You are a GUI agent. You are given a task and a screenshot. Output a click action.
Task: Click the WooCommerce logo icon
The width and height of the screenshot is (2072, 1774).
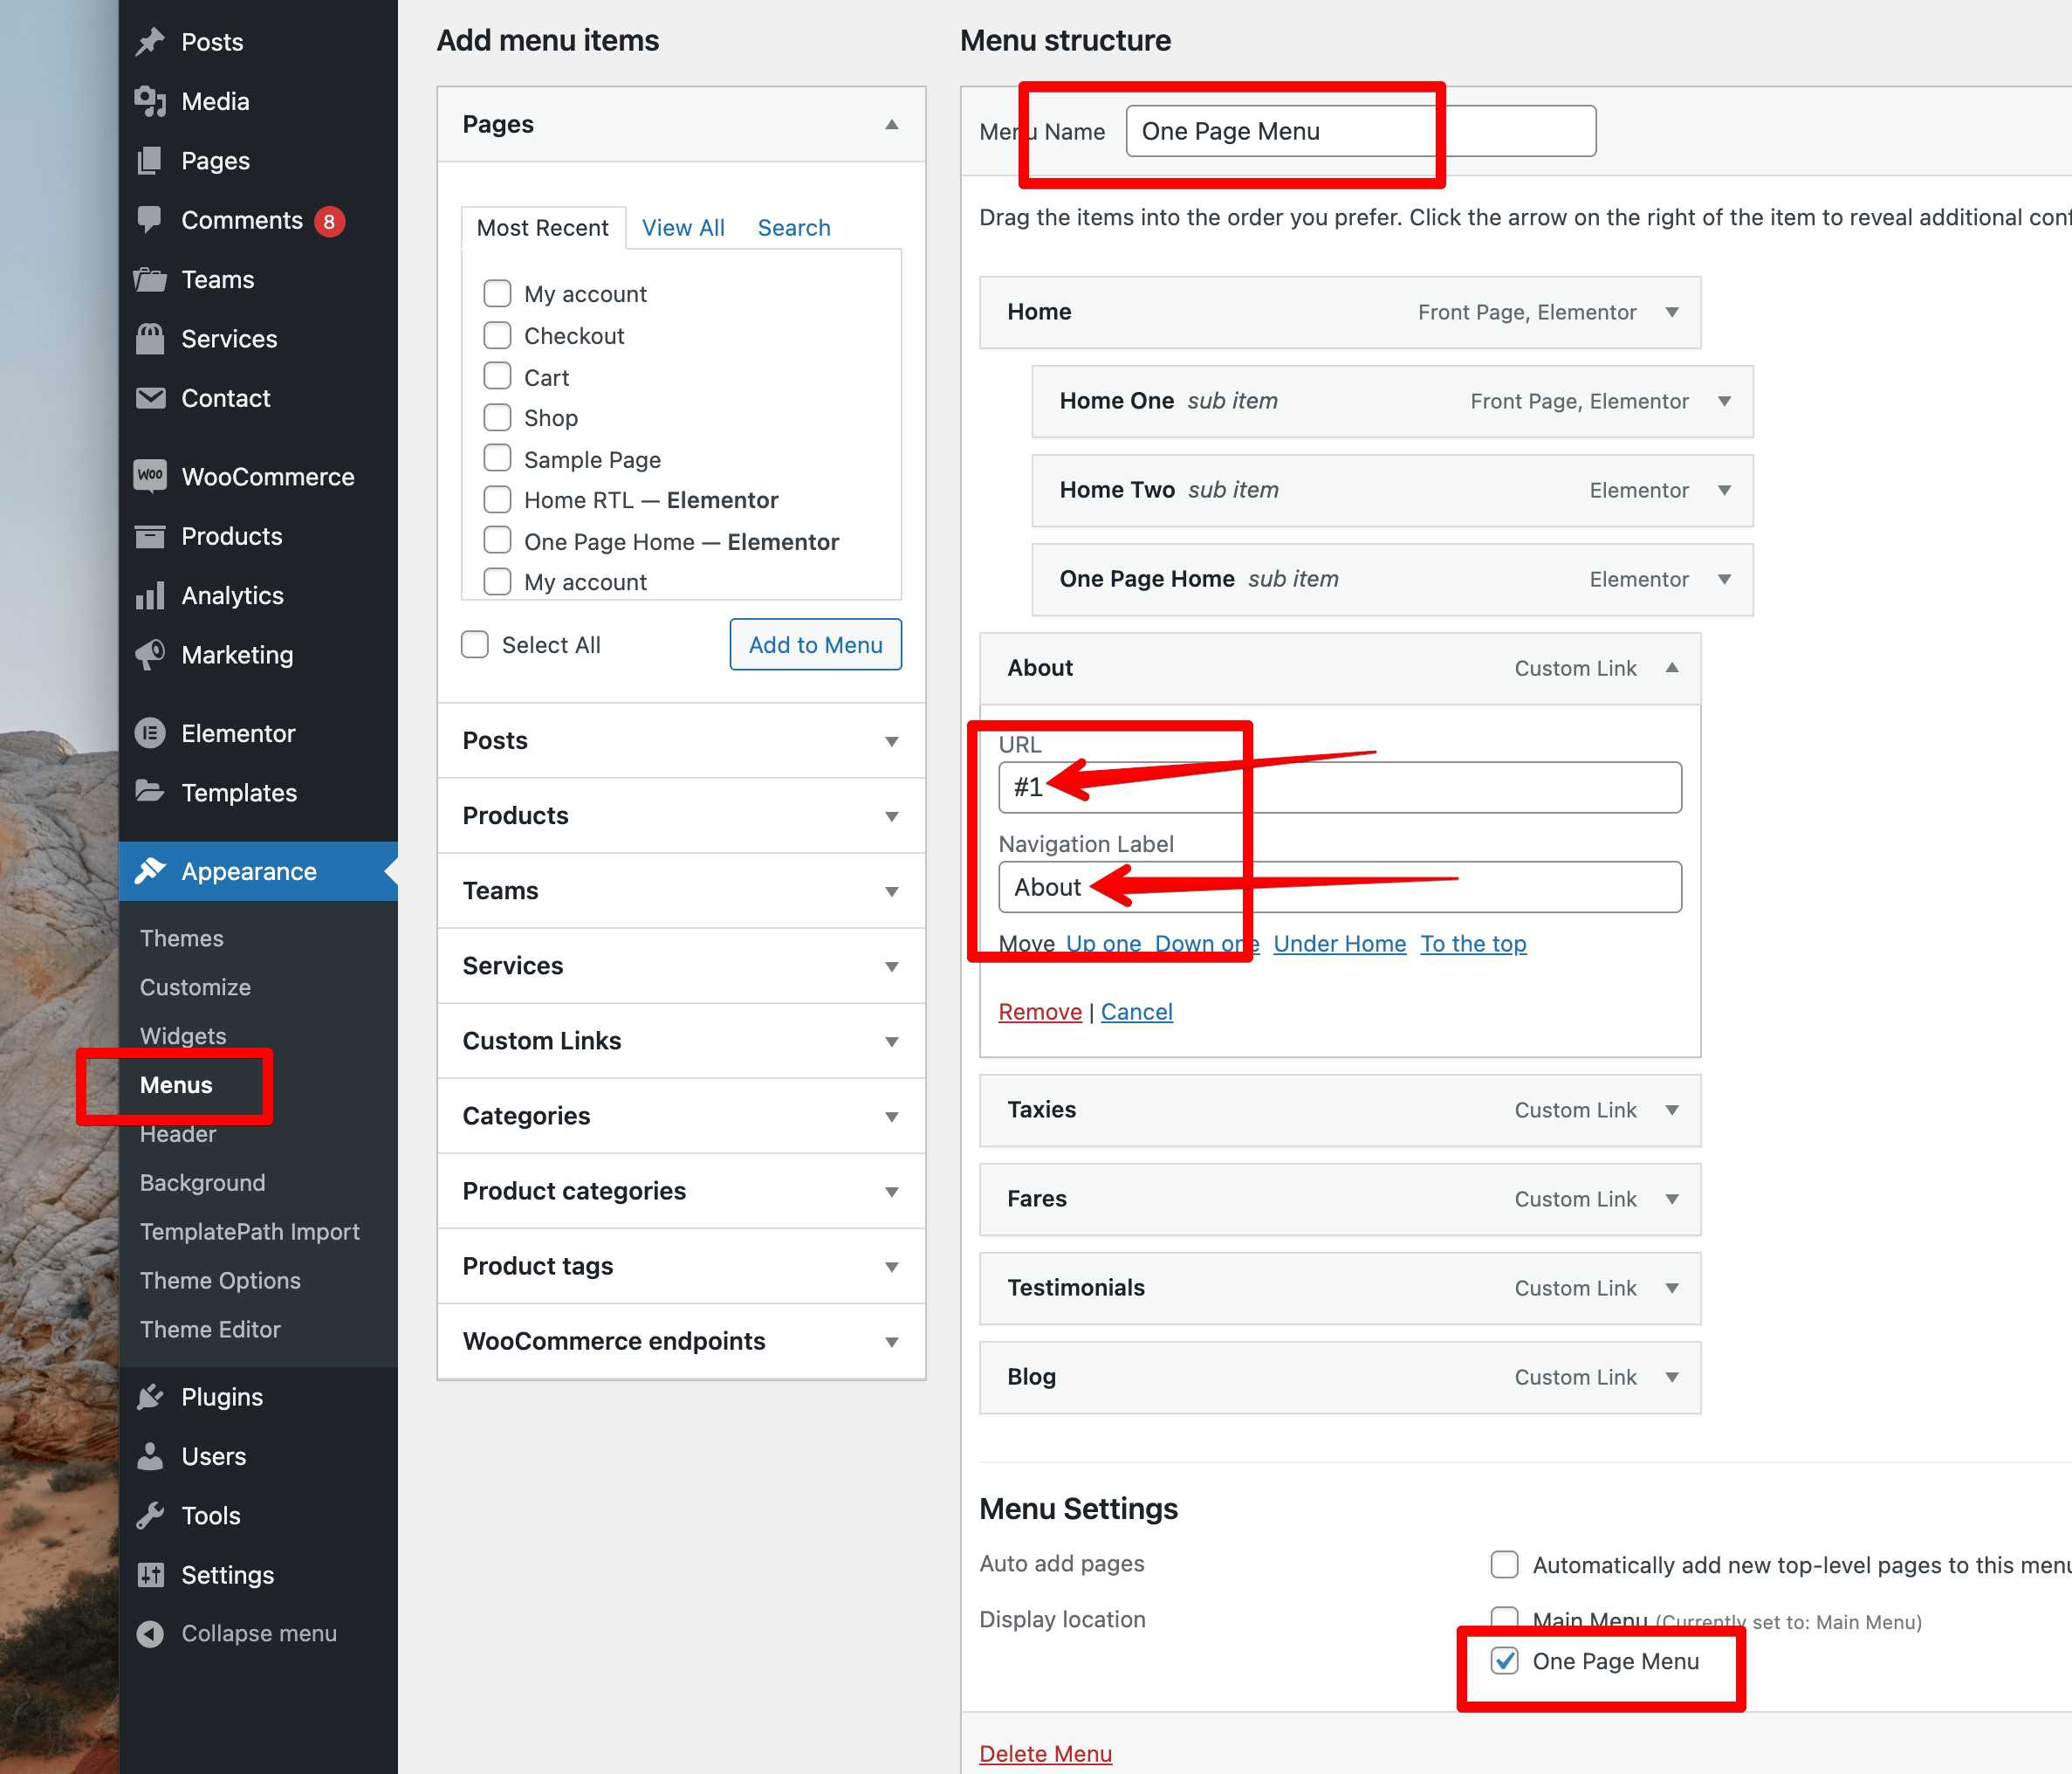click(x=150, y=476)
